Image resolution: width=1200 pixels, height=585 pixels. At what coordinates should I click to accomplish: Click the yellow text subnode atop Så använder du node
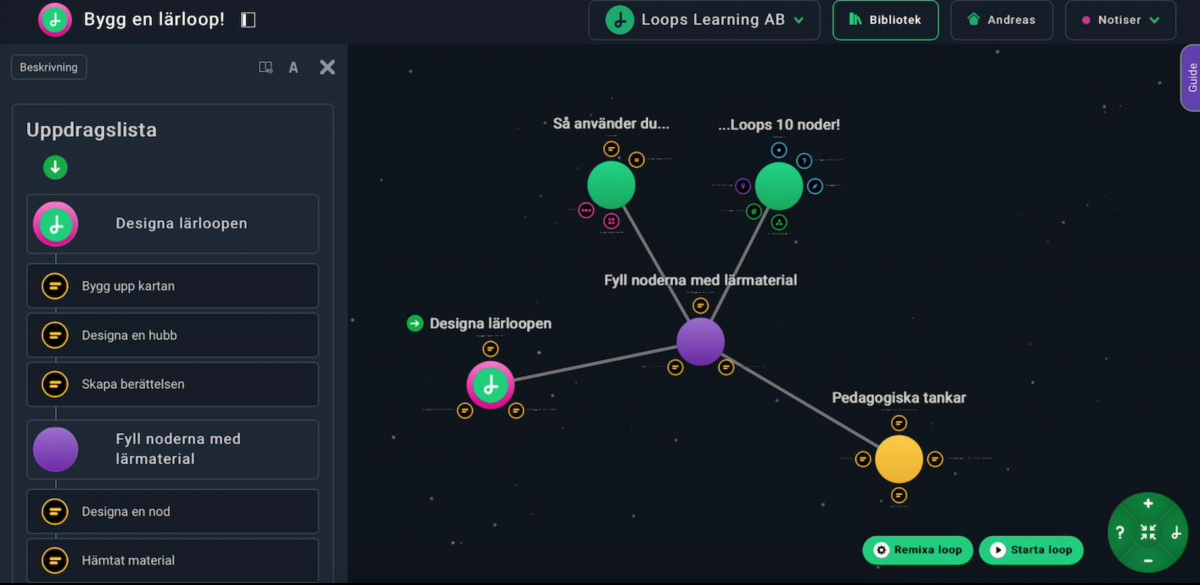(x=611, y=149)
